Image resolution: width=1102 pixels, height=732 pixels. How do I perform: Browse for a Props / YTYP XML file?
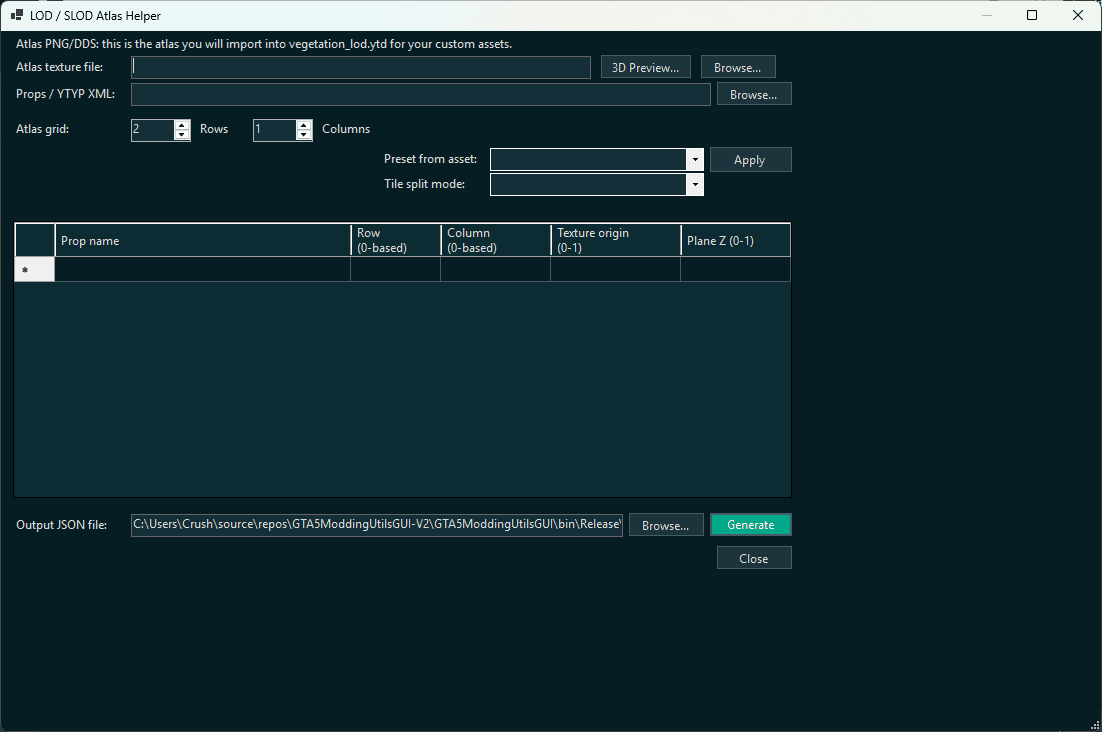[753, 93]
